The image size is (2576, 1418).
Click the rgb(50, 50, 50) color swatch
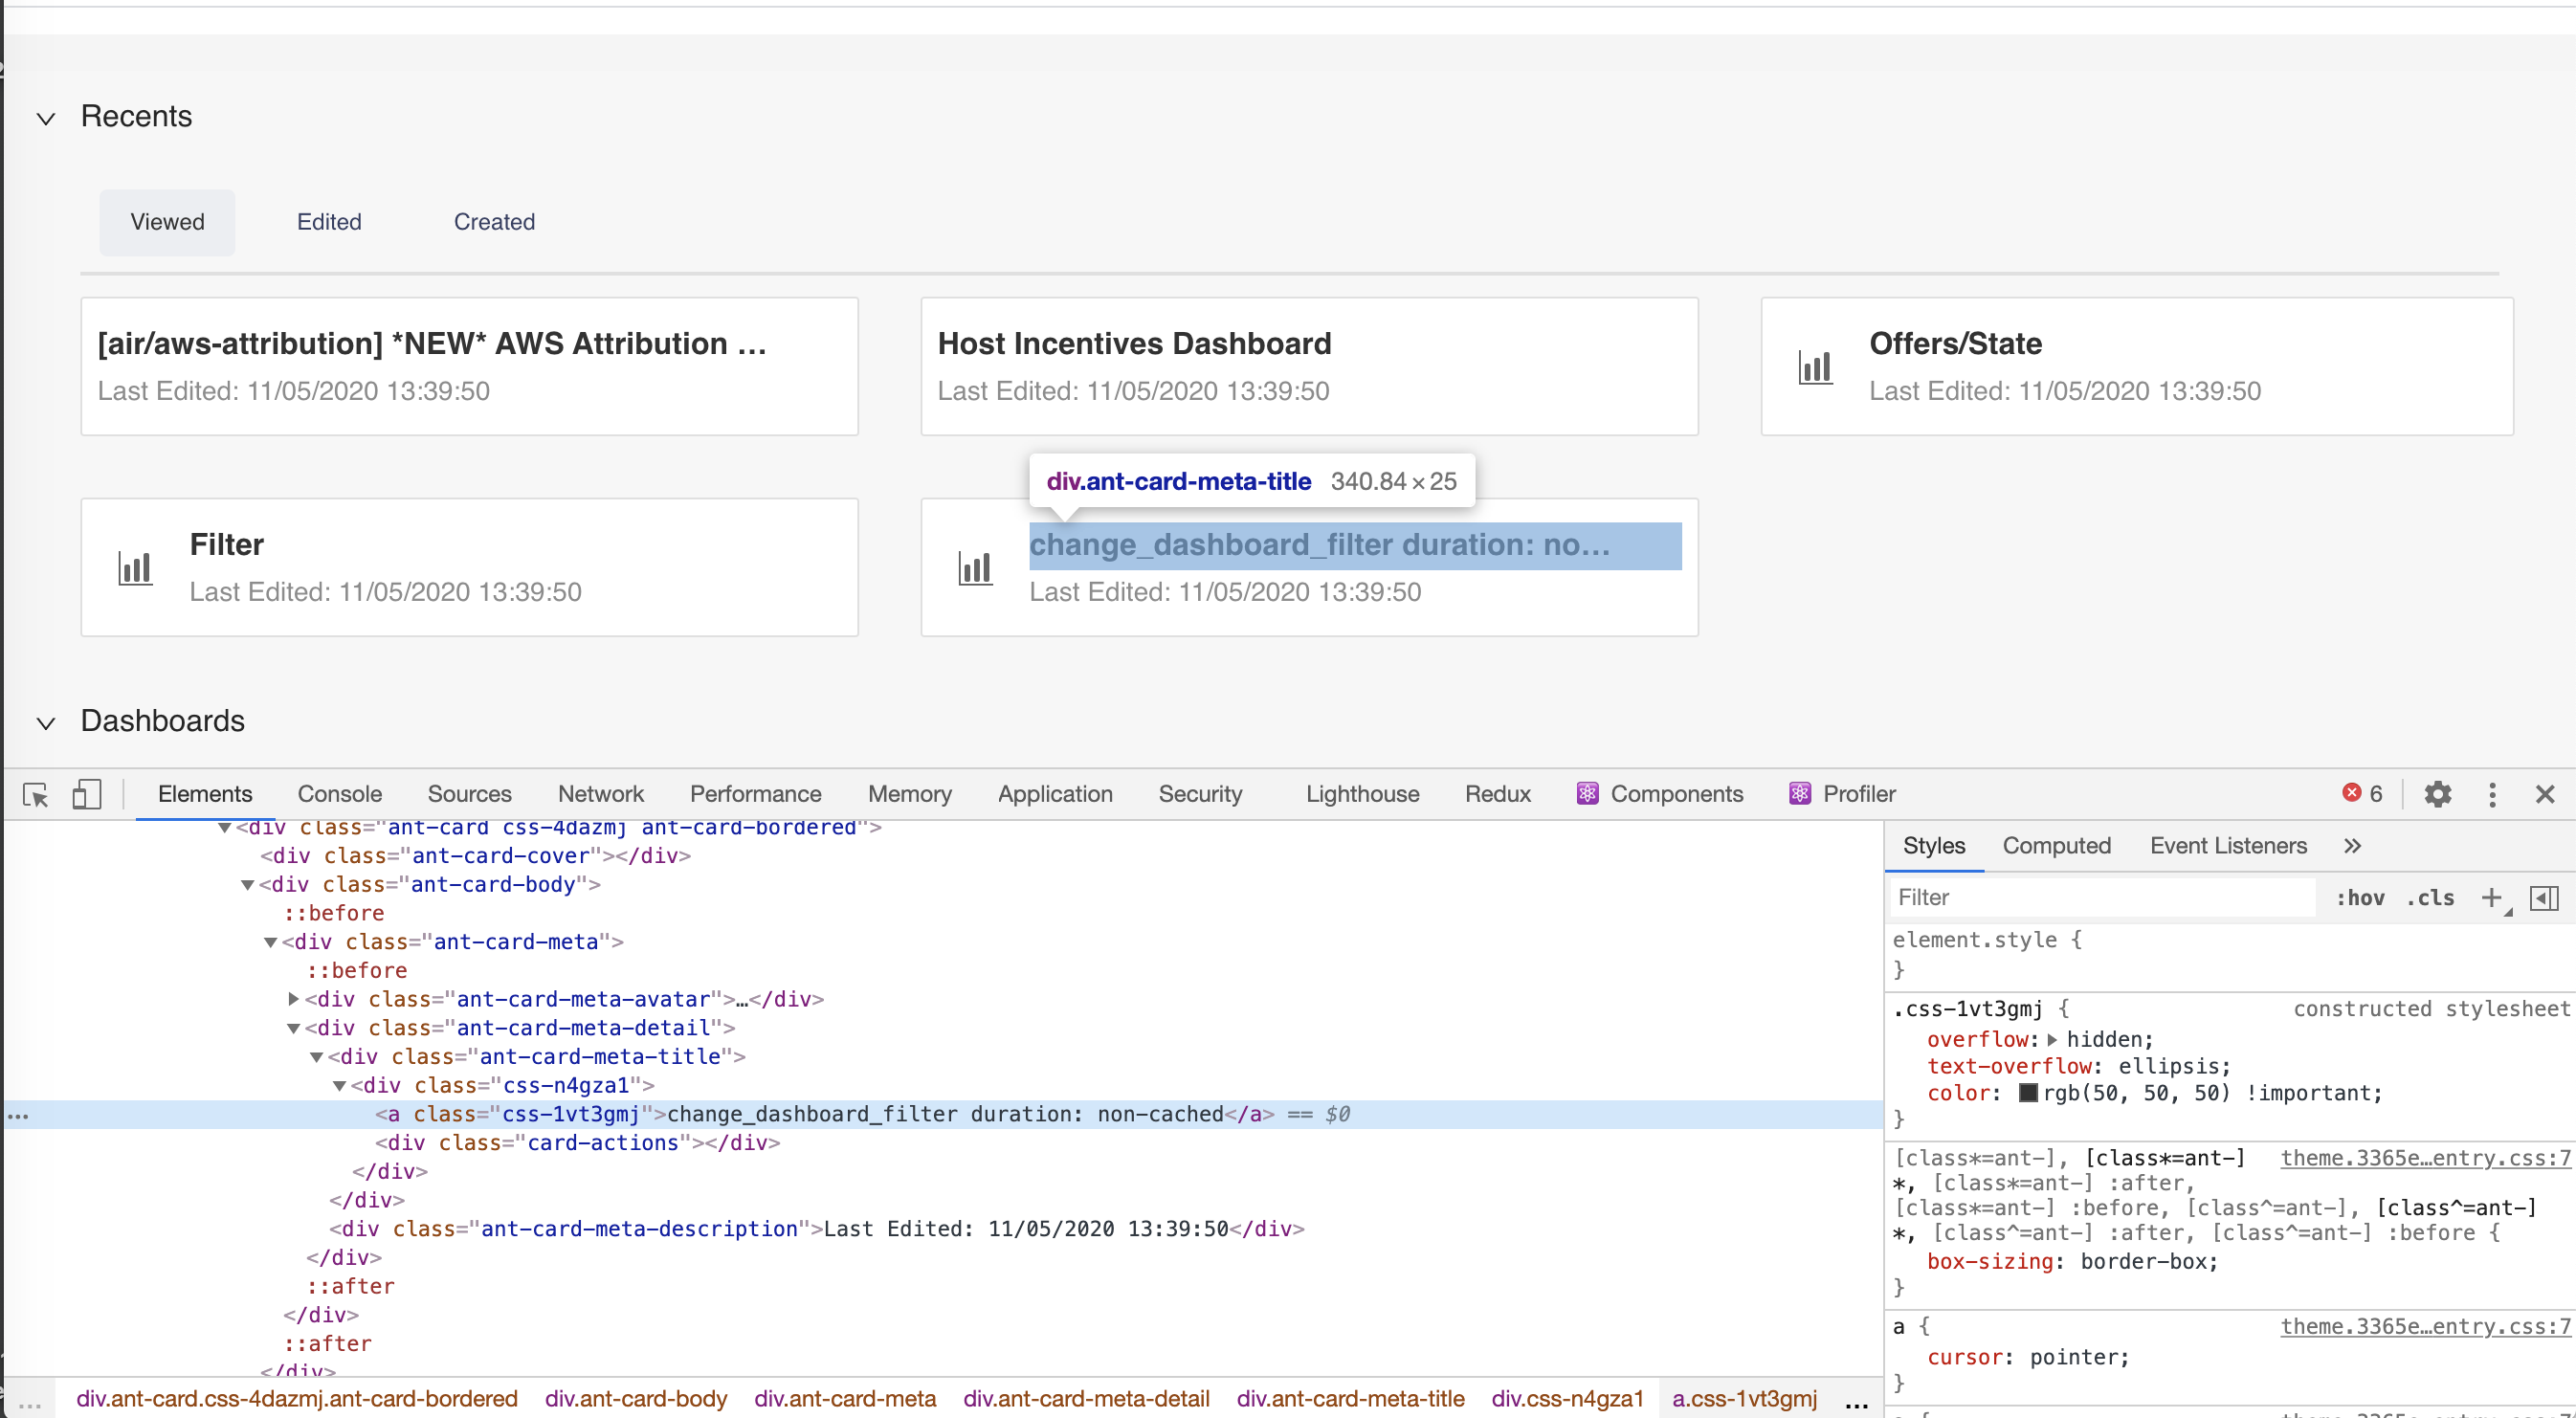[x=2028, y=1092]
